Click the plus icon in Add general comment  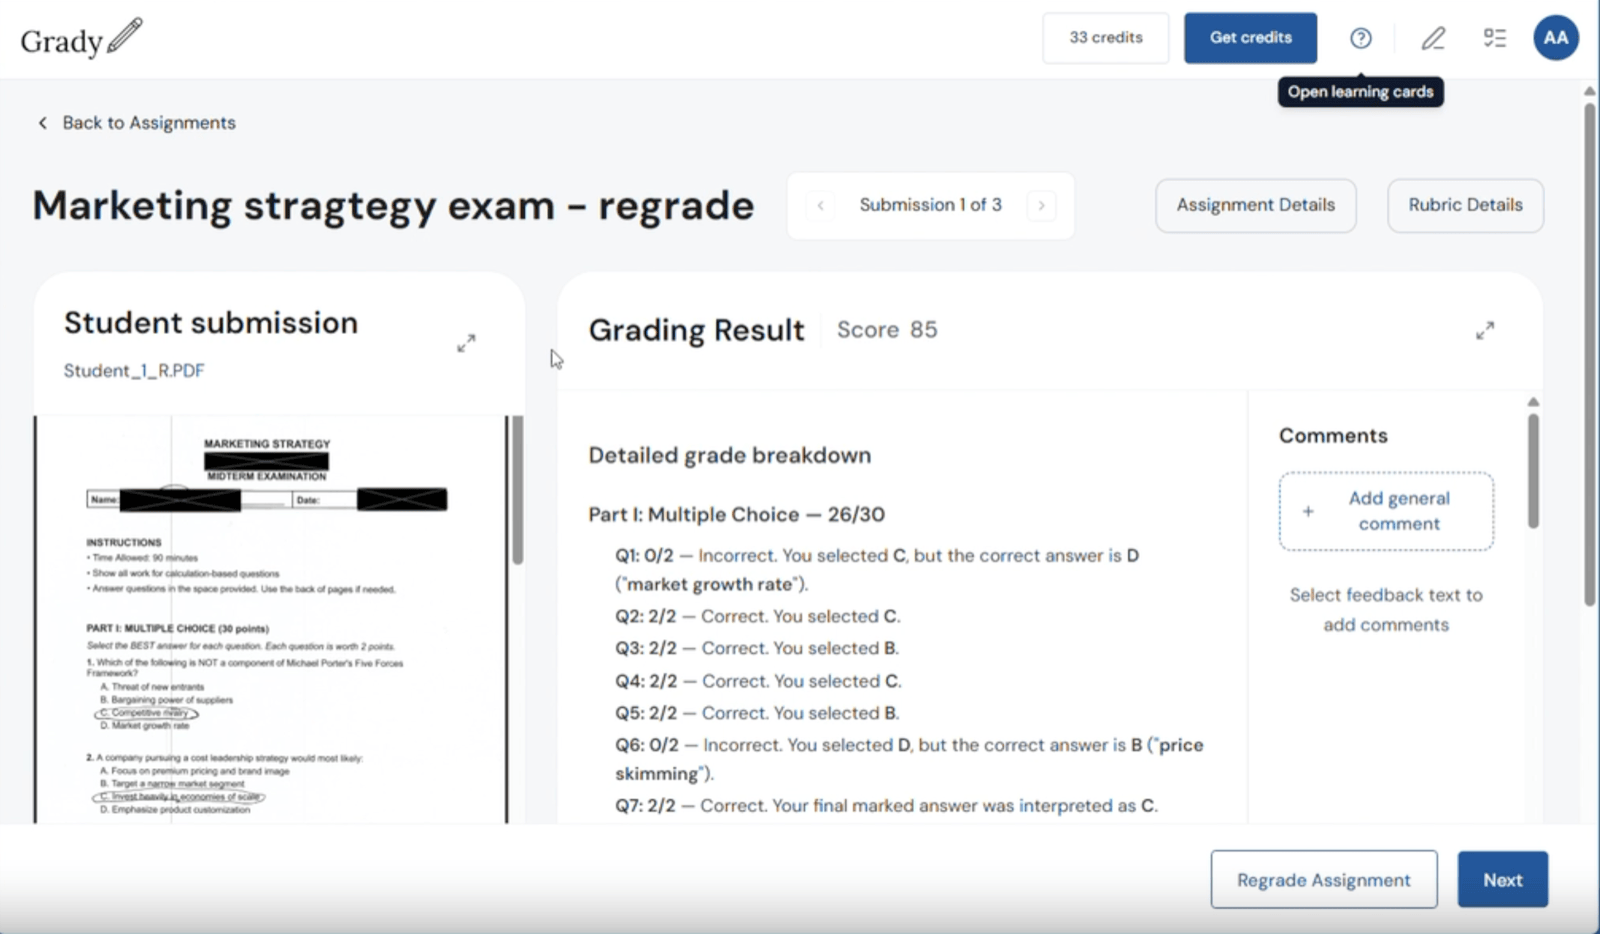(1308, 511)
